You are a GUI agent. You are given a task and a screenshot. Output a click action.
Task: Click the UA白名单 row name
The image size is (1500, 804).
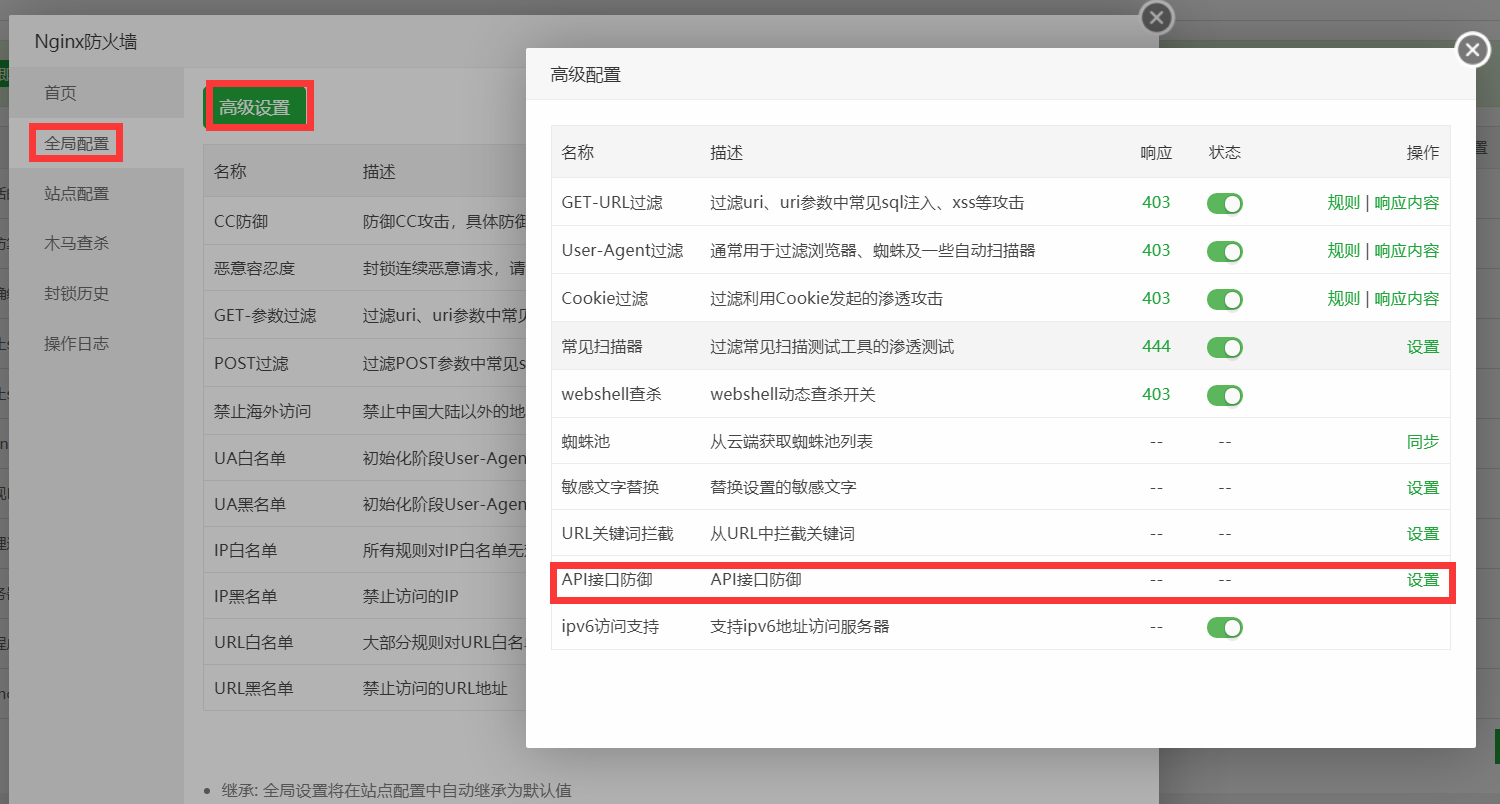(250, 458)
